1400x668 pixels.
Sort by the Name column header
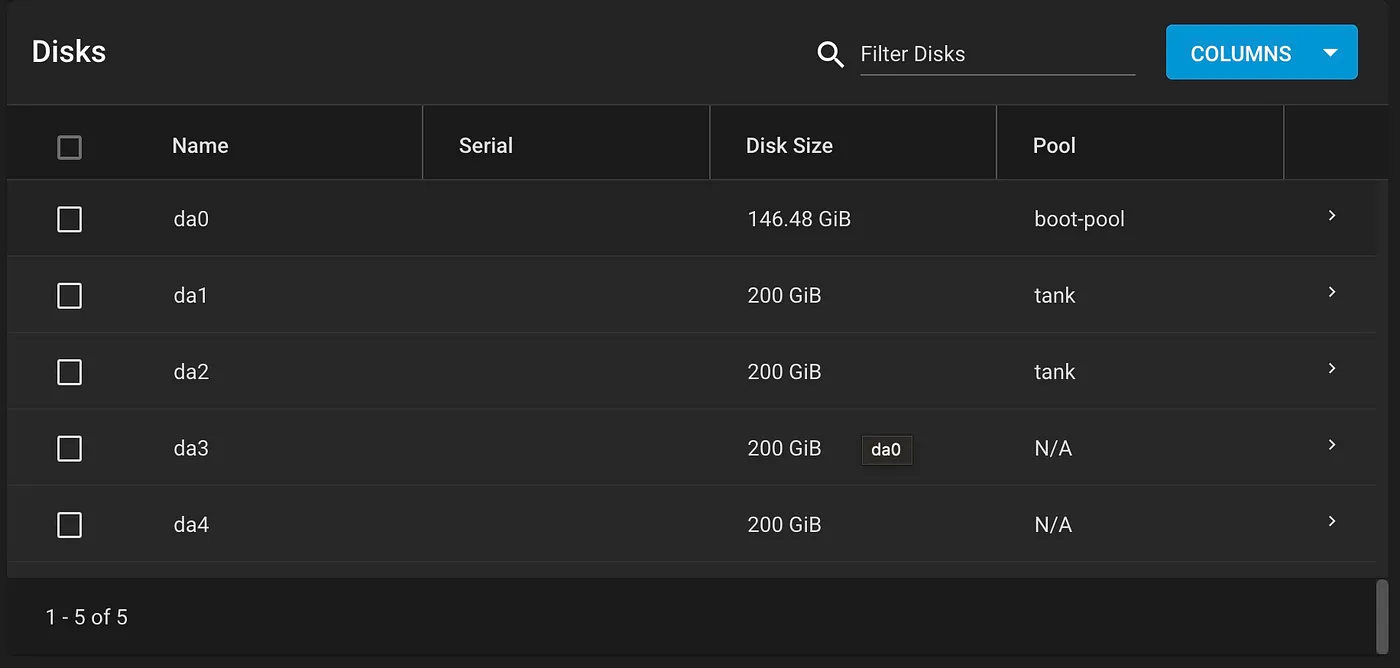[200, 146]
